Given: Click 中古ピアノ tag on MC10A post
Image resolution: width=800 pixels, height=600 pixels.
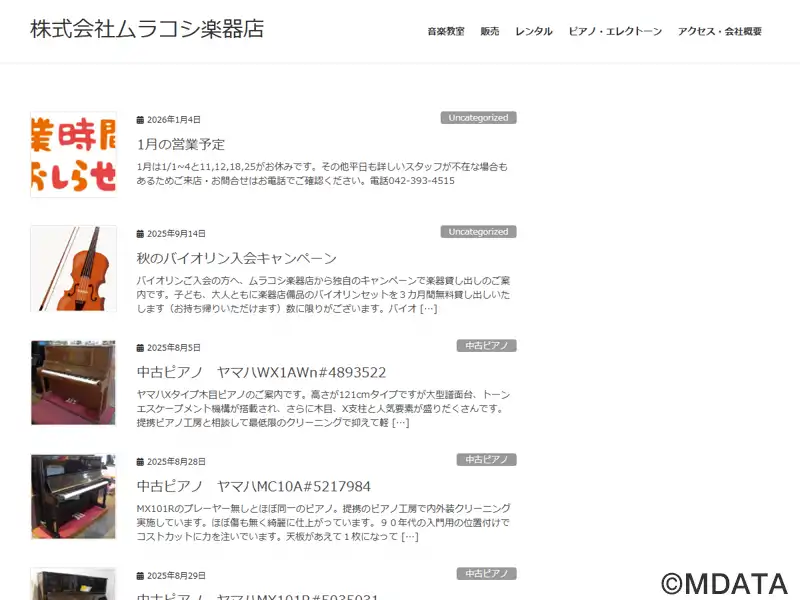Looking at the screenshot, I should [x=487, y=460].
